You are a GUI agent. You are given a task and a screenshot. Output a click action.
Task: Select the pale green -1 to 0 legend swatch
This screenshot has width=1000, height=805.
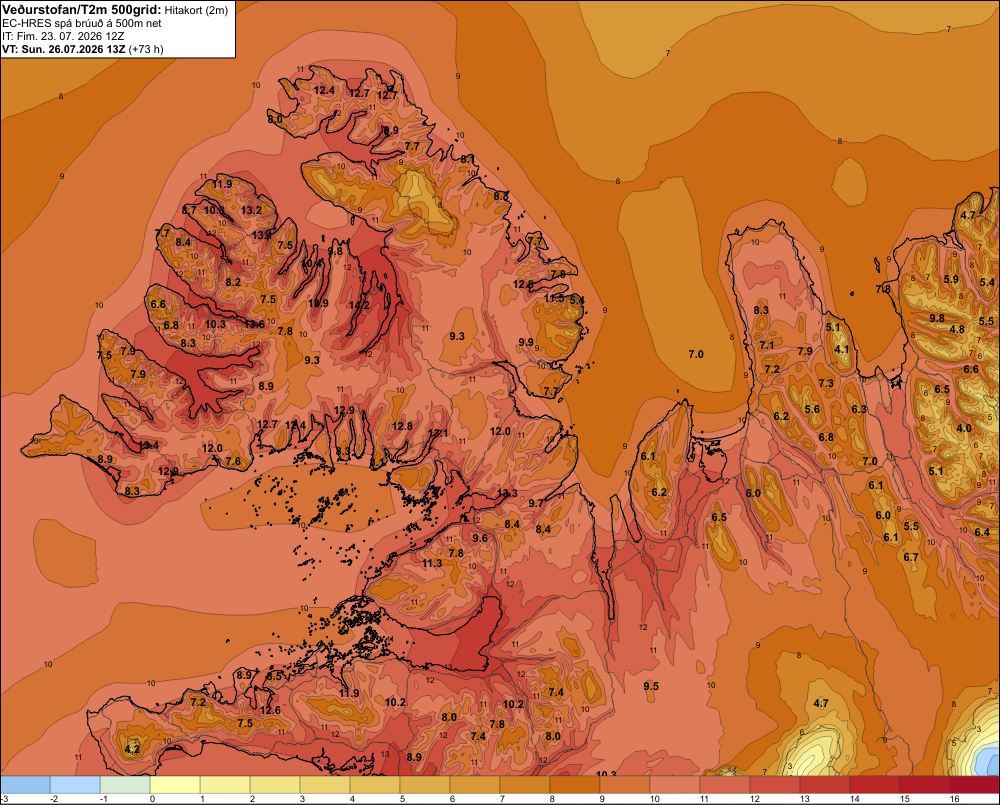(125, 784)
